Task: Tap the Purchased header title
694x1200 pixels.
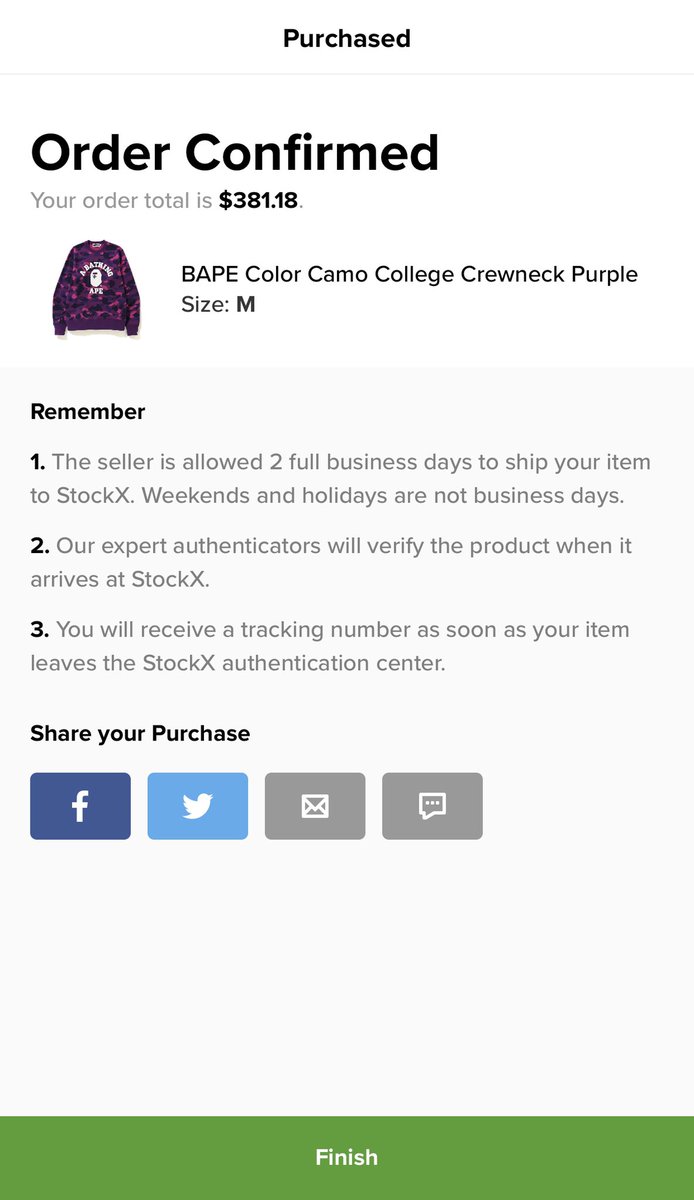Action: 347,38
